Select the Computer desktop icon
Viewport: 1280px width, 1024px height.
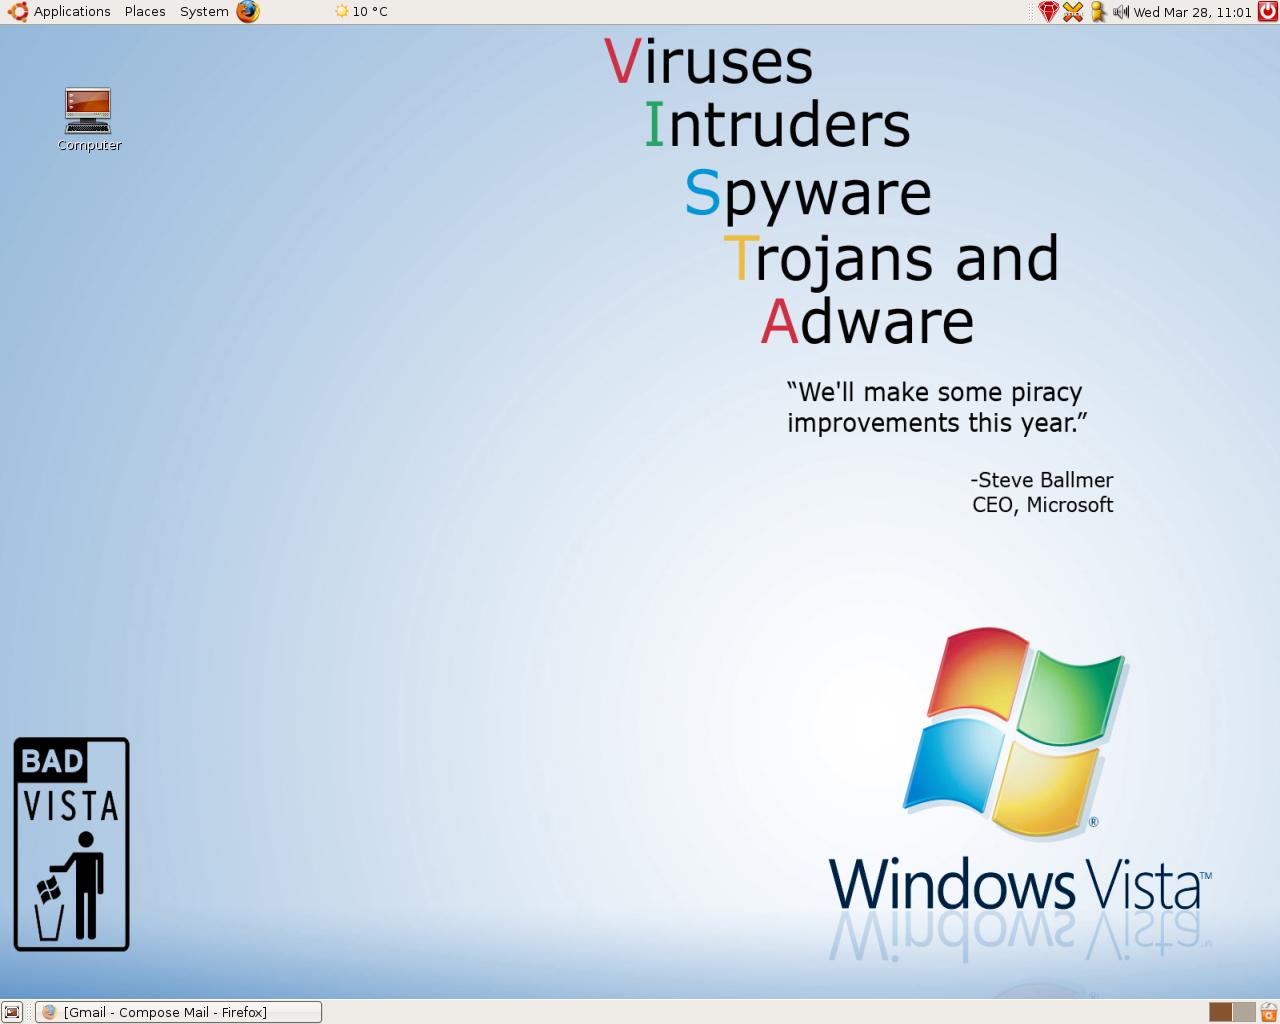(x=89, y=120)
